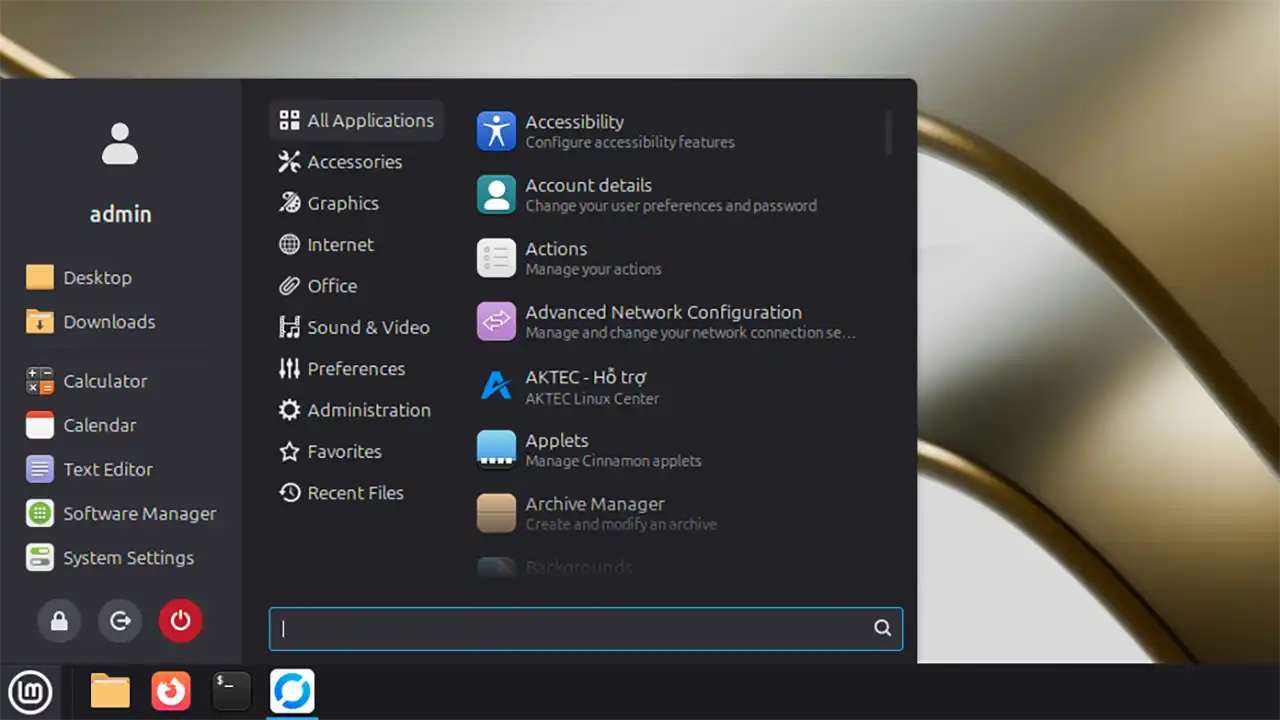This screenshot has width=1280, height=720.
Task: Open Terminal from the taskbar
Action: pyautogui.click(x=231, y=691)
